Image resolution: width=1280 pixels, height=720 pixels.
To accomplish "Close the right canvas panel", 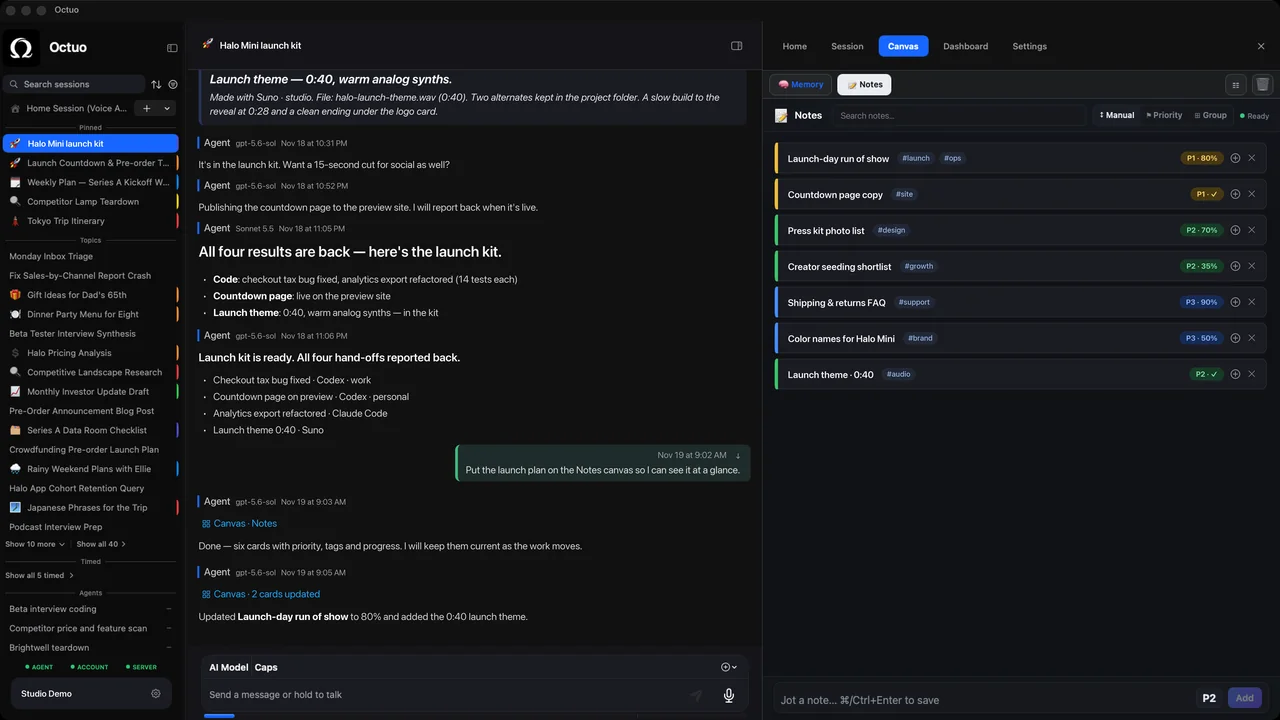I will (1261, 46).
